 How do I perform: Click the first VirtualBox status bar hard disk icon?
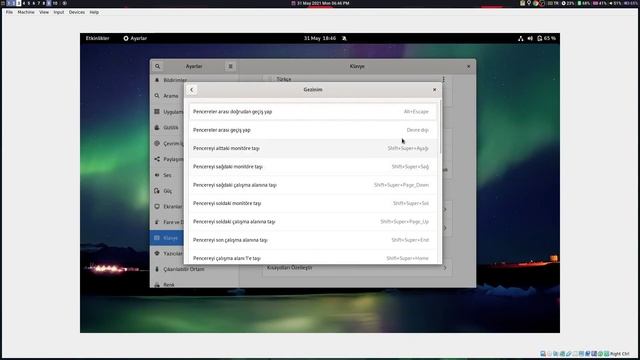pyautogui.click(x=542, y=353)
